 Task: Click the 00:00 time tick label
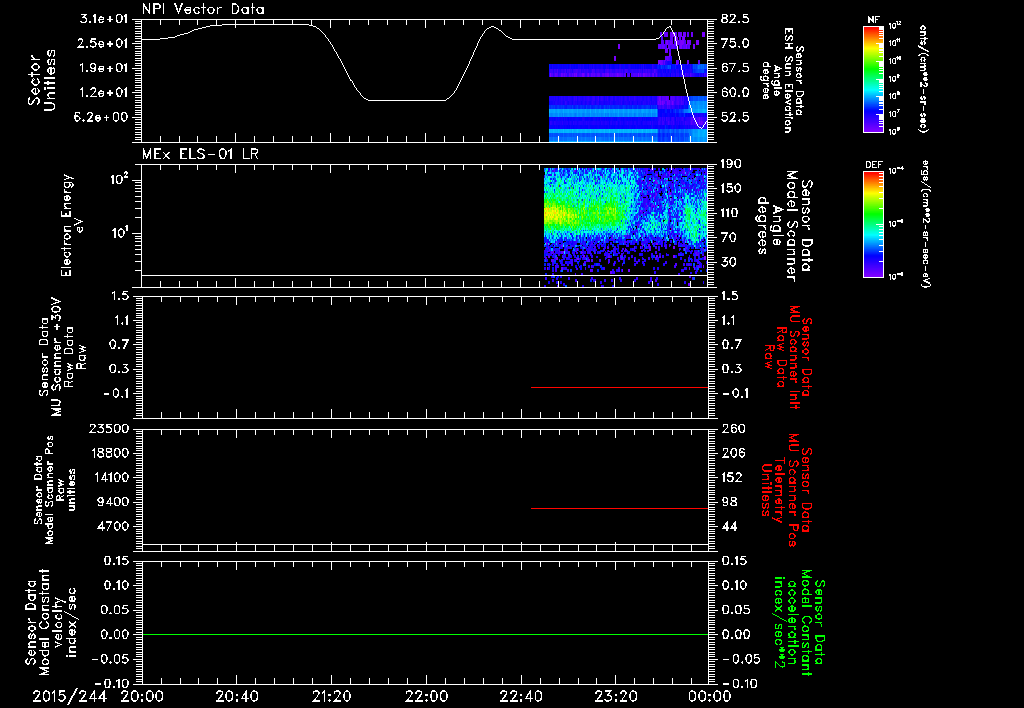(710, 697)
